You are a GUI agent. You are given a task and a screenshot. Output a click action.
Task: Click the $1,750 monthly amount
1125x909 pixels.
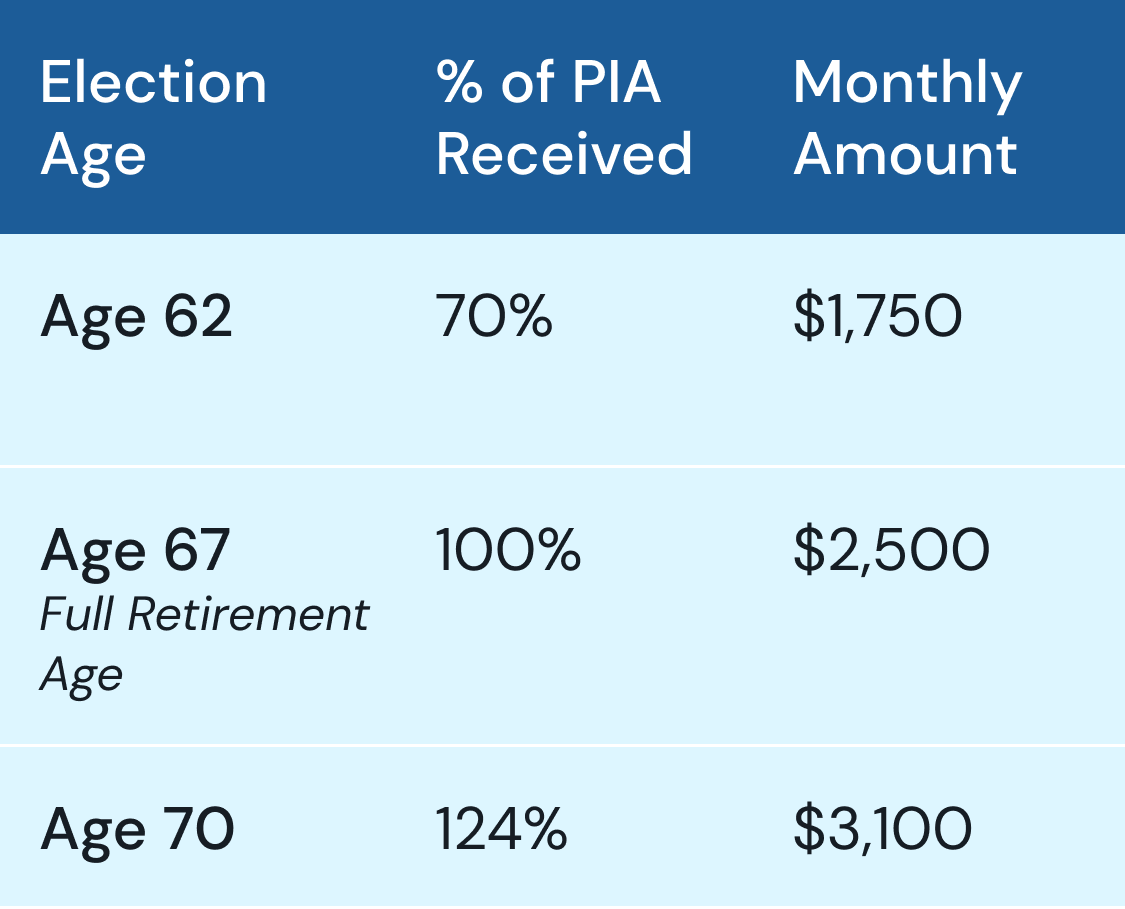877,316
